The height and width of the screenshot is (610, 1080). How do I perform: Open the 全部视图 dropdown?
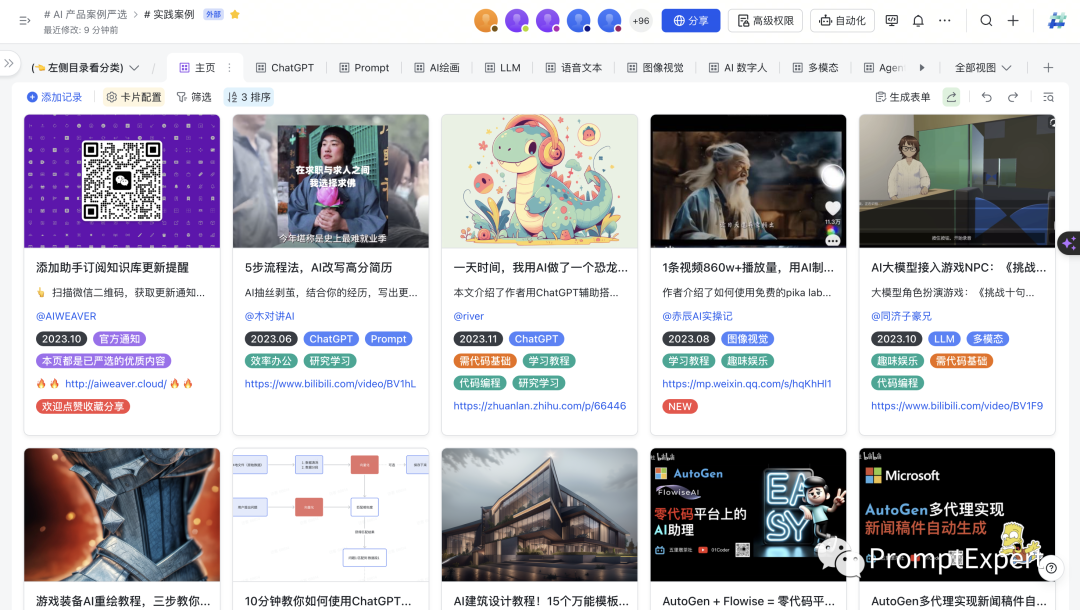click(983, 67)
